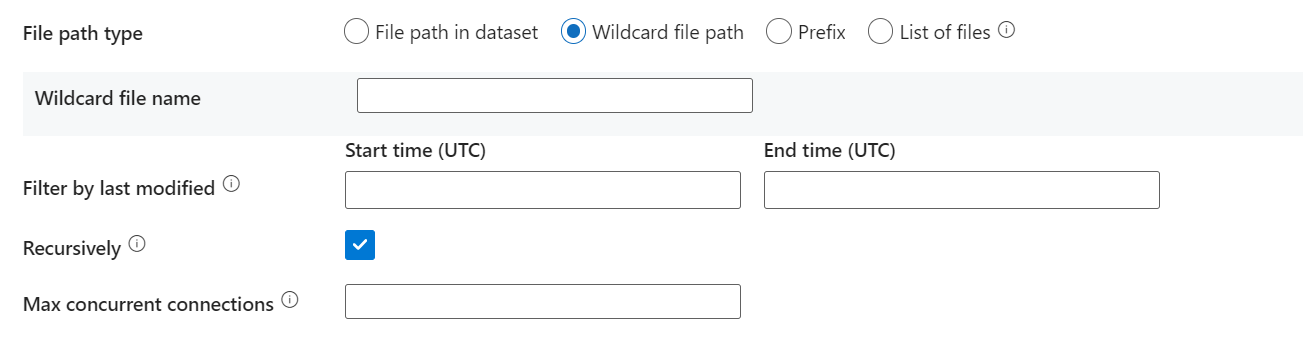Click the Wildcard file name input box
This screenshot has width=1303, height=360.
pos(555,96)
